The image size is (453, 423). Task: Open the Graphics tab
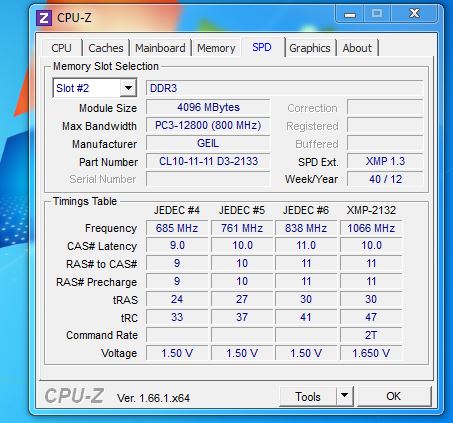point(310,48)
